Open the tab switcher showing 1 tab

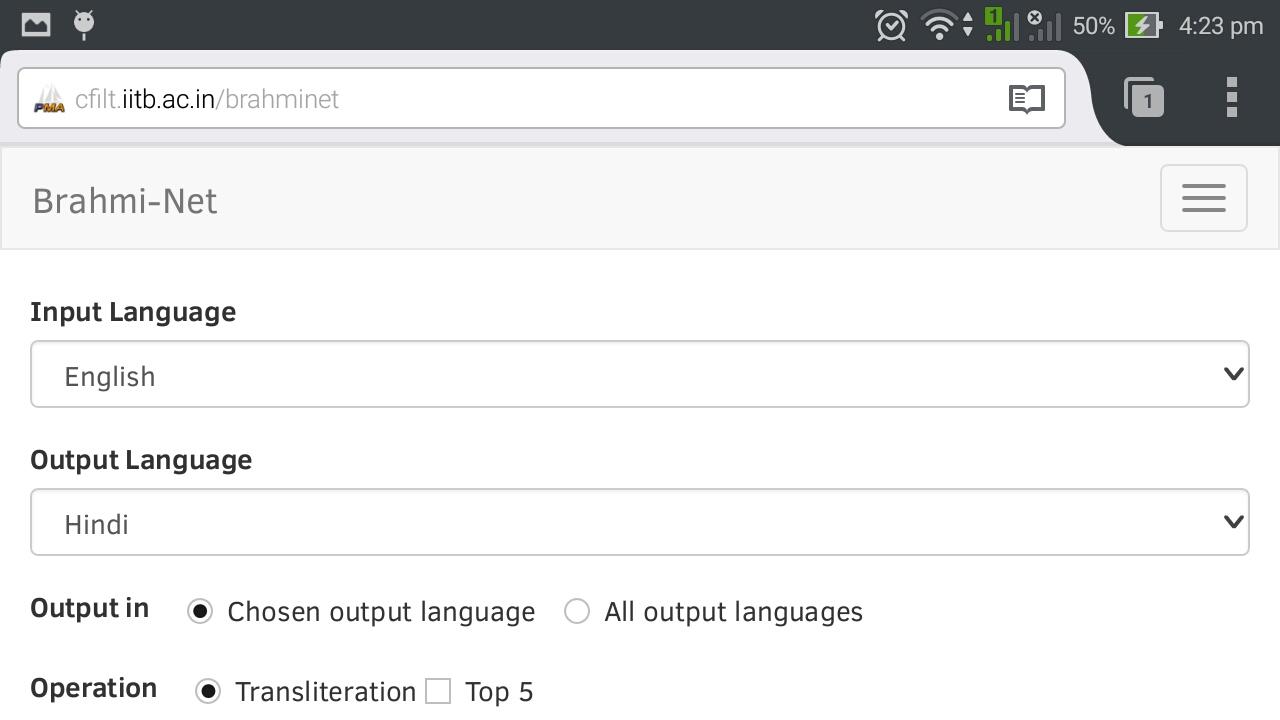(x=1144, y=98)
